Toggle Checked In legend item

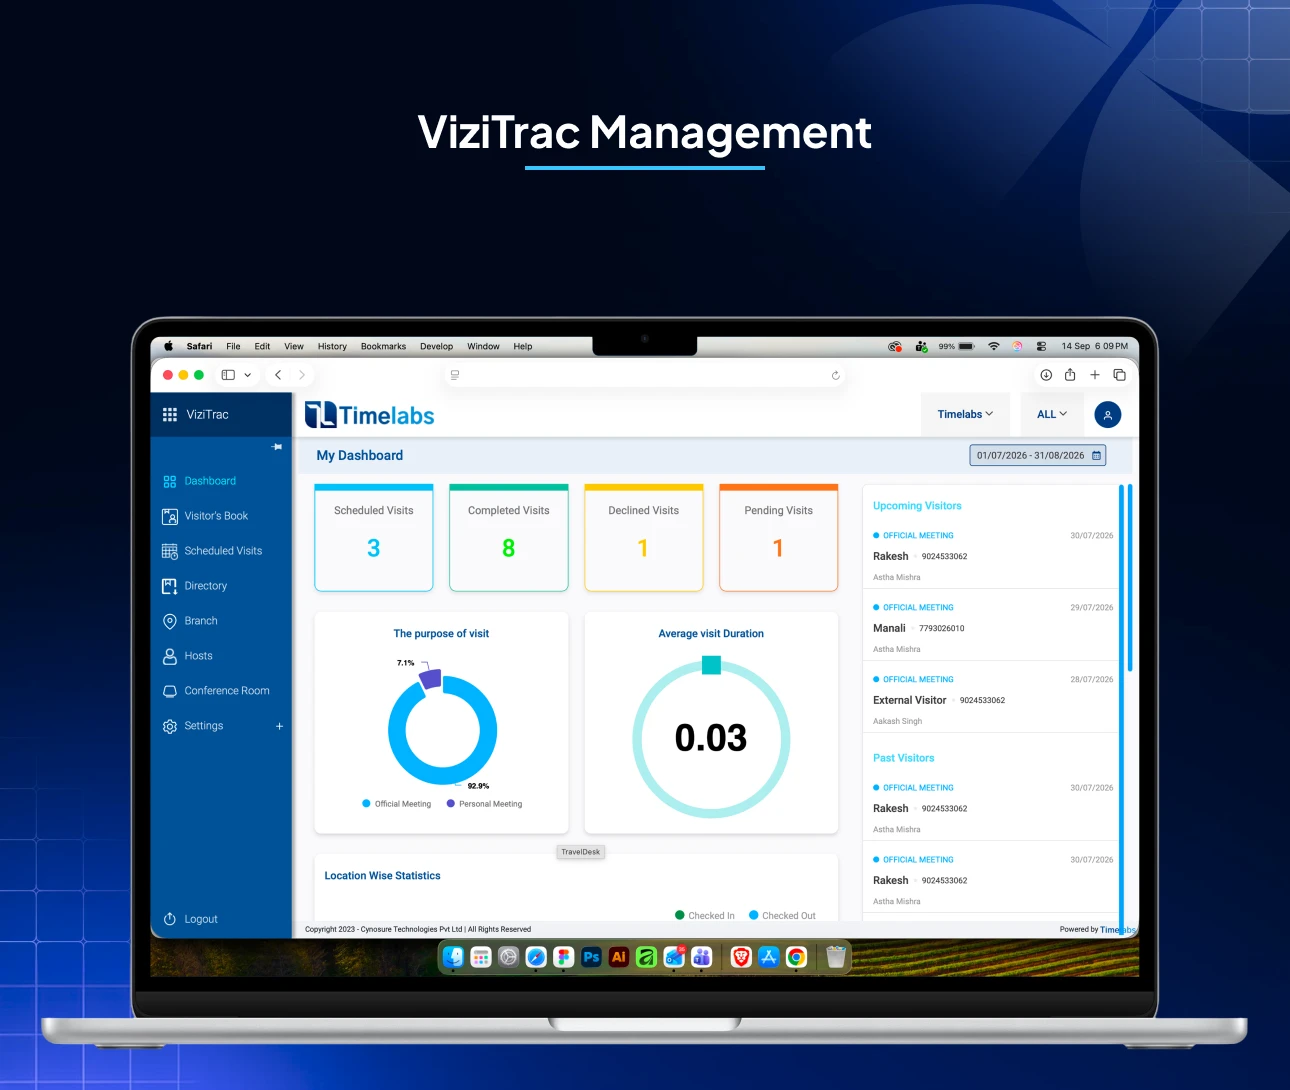(x=705, y=915)
